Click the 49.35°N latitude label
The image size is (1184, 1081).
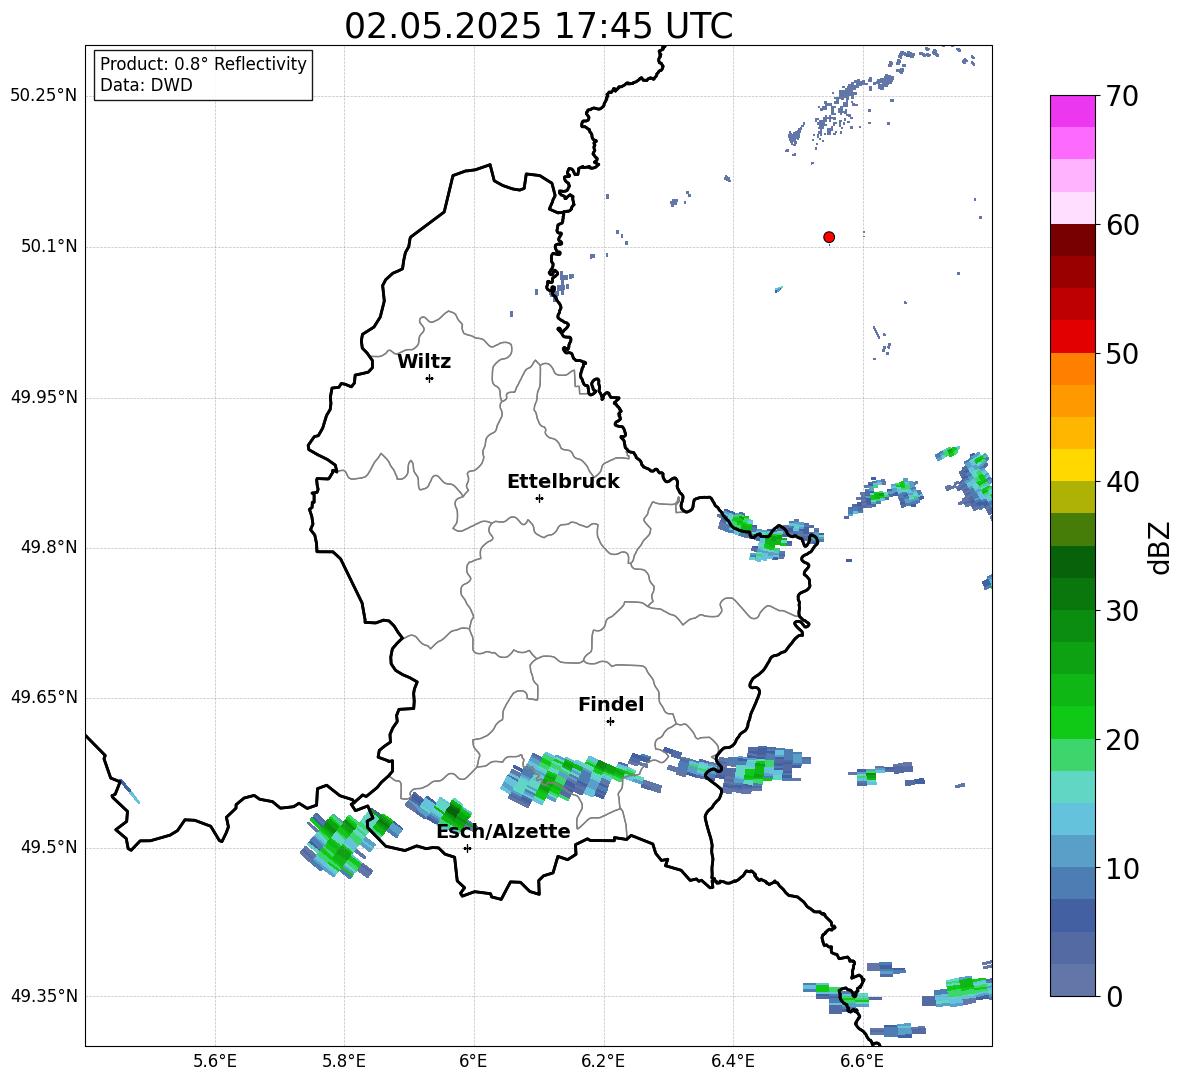pyautogui.click(x=44, y=996)
